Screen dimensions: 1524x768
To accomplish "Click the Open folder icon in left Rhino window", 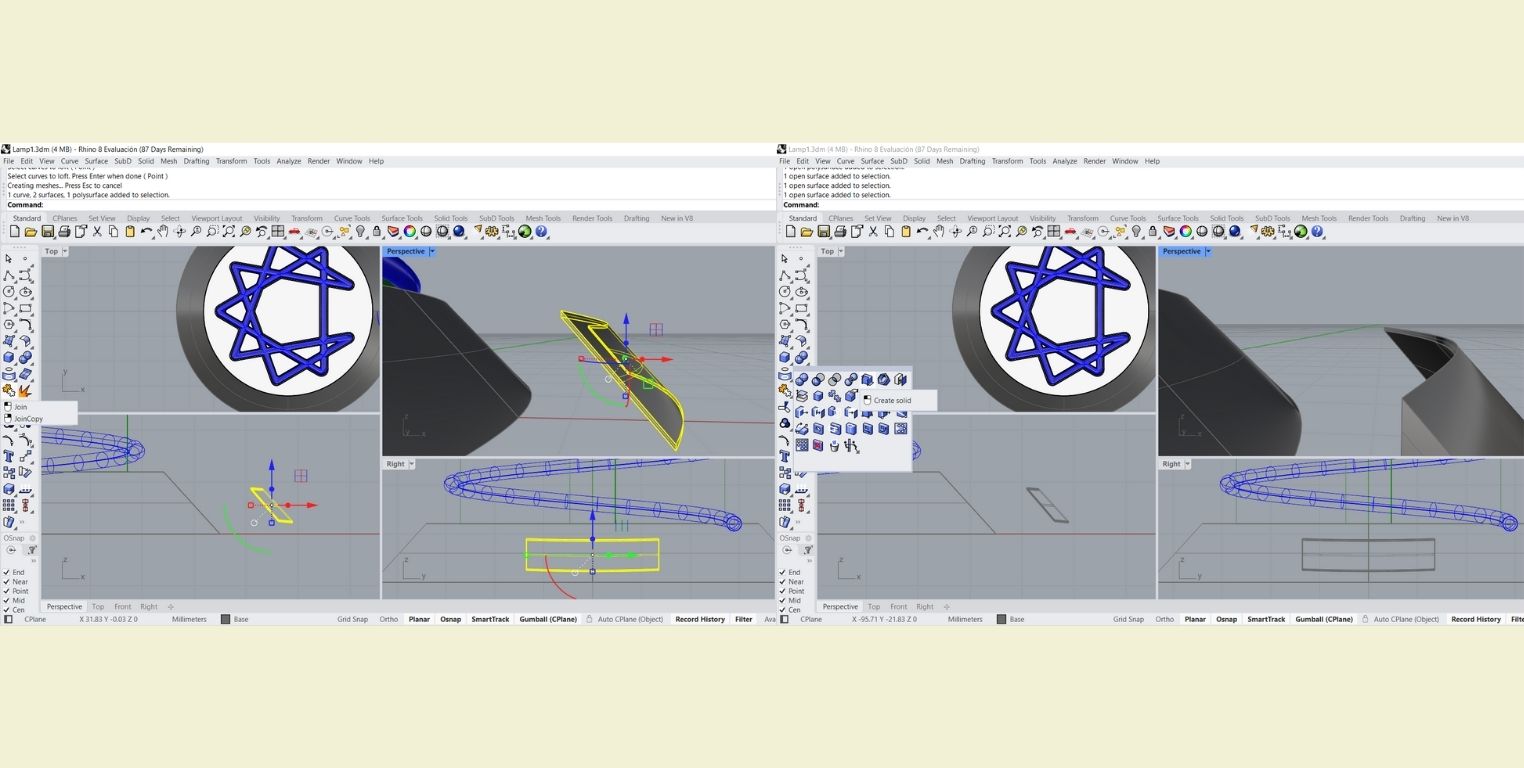I will pyautogui.click(x=31, y=232).
